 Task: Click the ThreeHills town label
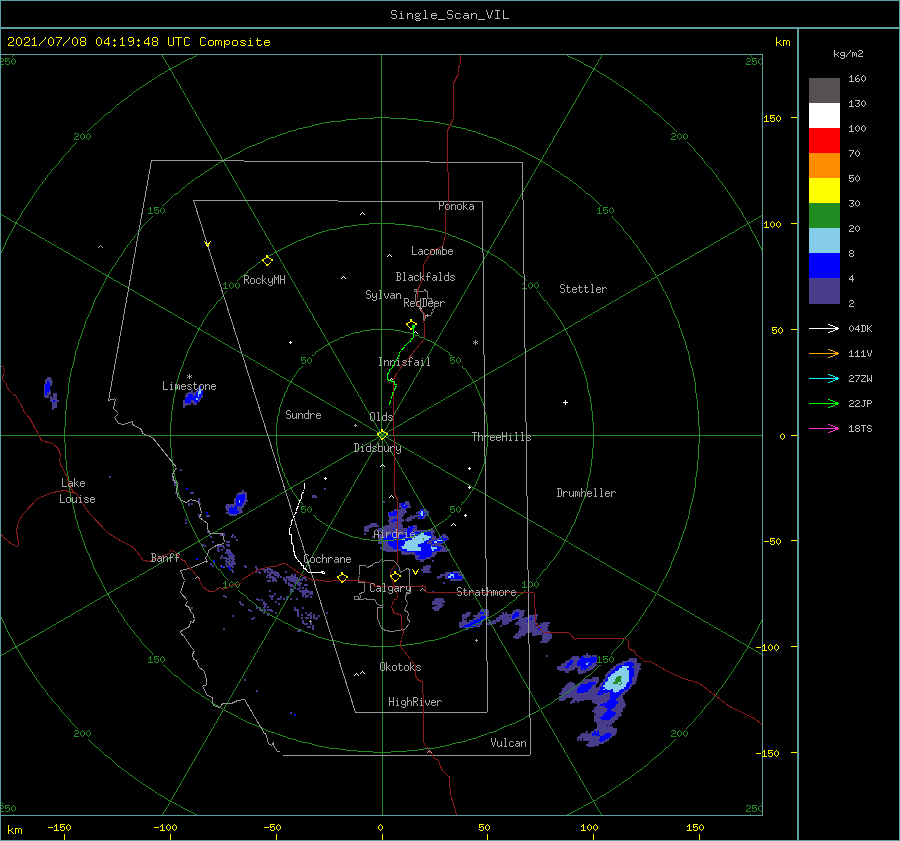coord(501,437)
